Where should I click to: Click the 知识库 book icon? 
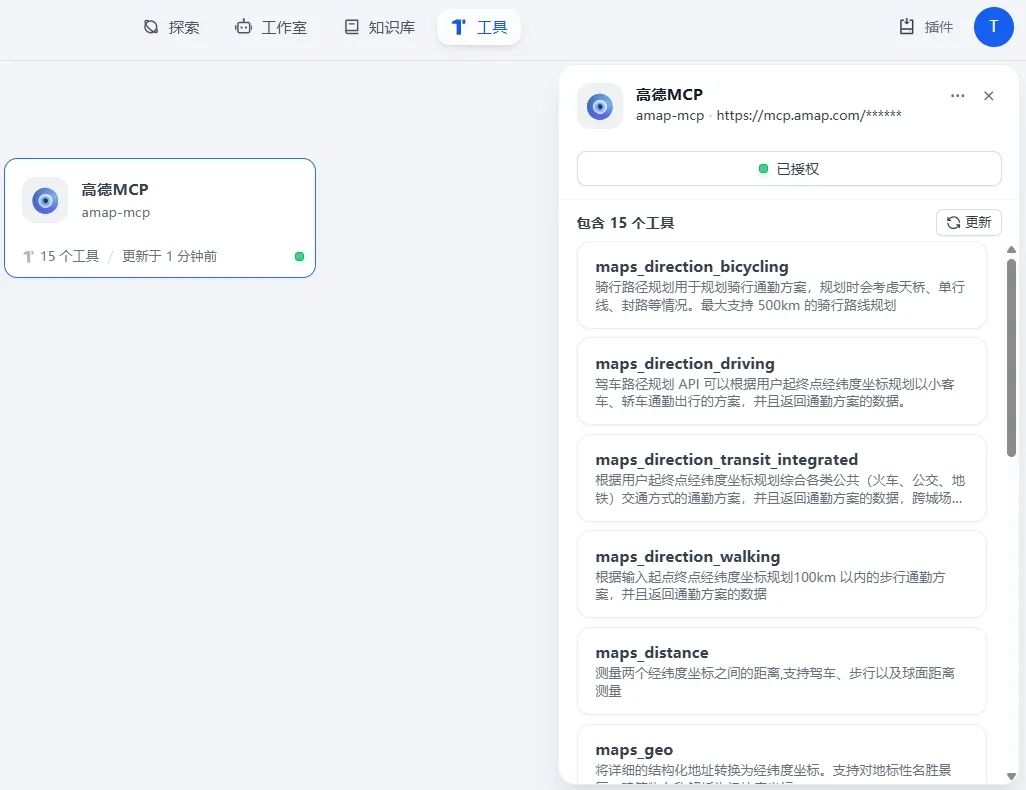pyautogui.click(x=352, y=27)
